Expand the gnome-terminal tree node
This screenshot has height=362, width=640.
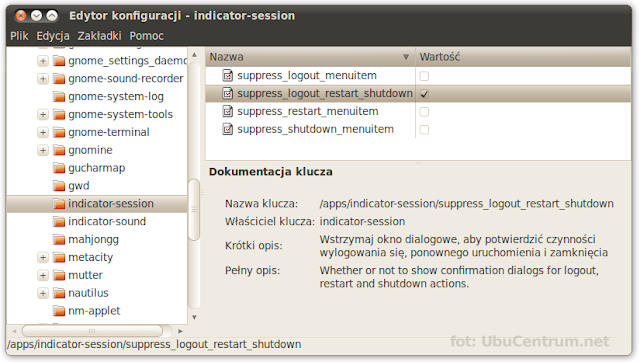(x=43, y=132)
